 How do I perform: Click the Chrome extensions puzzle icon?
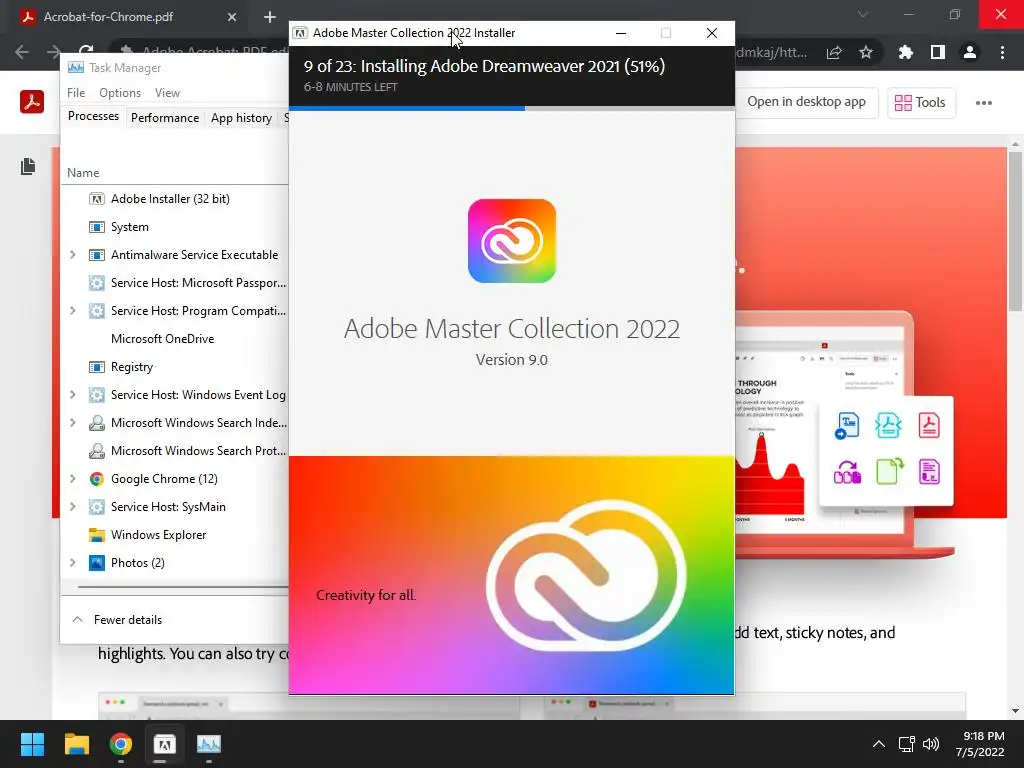(x=905, y=52)
